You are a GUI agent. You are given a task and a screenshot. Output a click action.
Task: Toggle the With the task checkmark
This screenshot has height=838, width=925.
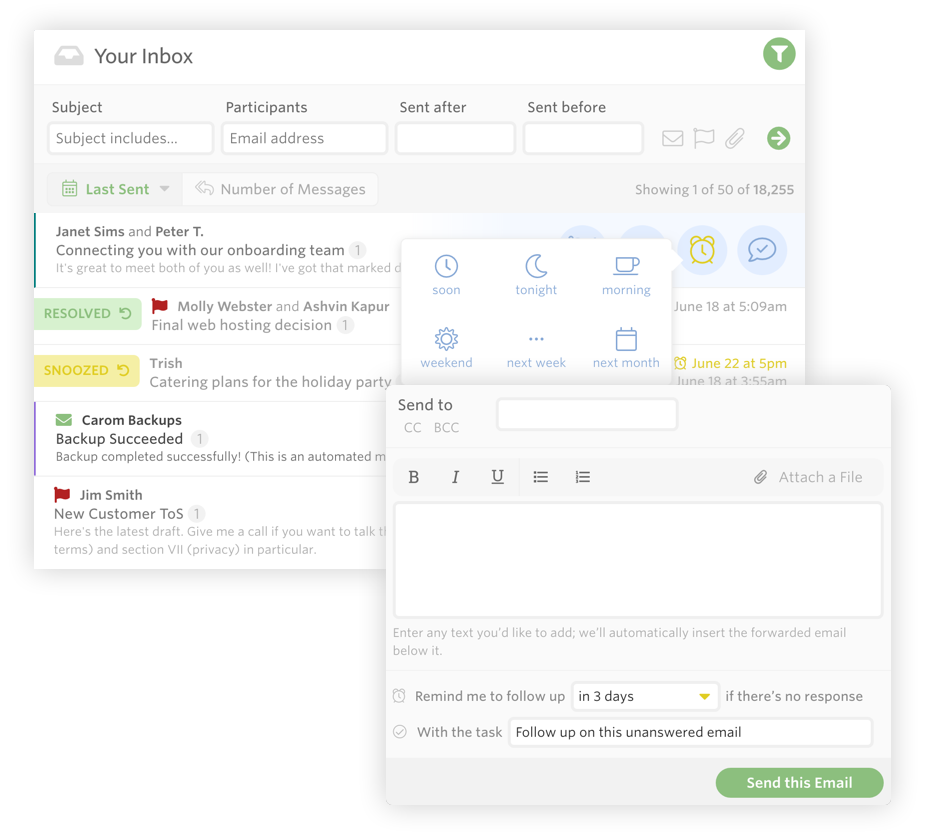point(399,732)
